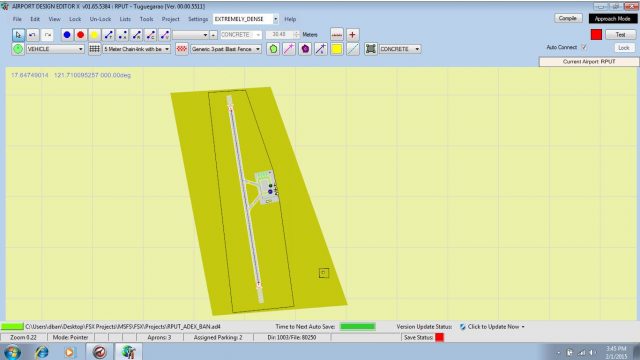Viewport: 640px width, 360px height.
Task: Click the Zoom 0.22 status entry
Action: point(23,338)
